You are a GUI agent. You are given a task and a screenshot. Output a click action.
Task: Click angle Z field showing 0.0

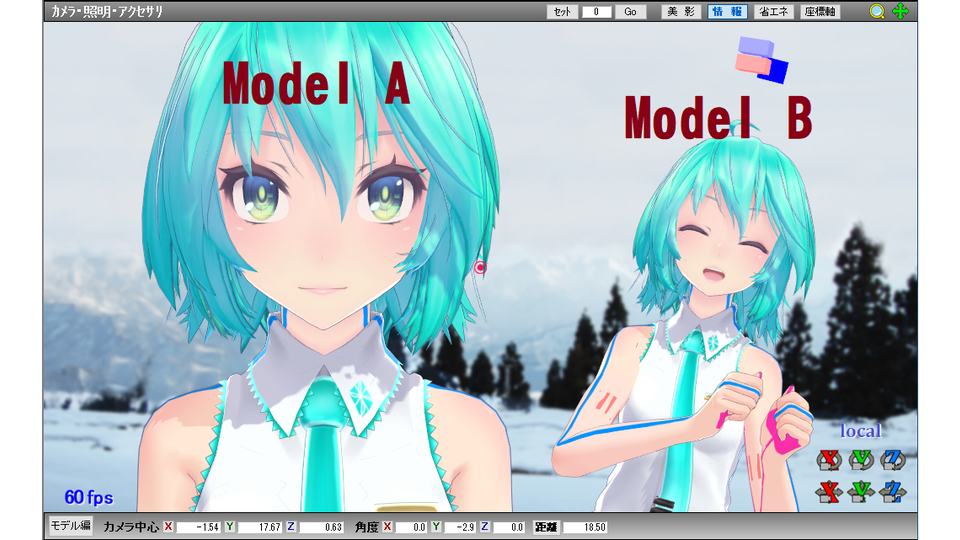[508, 527]
